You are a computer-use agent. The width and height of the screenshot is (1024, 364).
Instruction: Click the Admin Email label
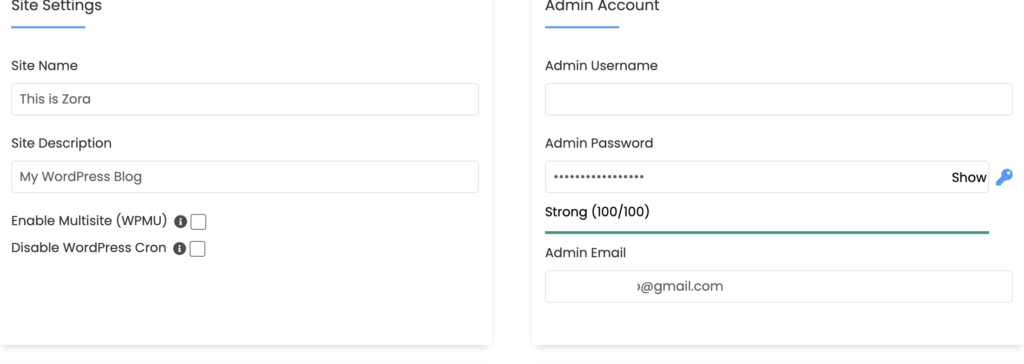pos(585,252)
